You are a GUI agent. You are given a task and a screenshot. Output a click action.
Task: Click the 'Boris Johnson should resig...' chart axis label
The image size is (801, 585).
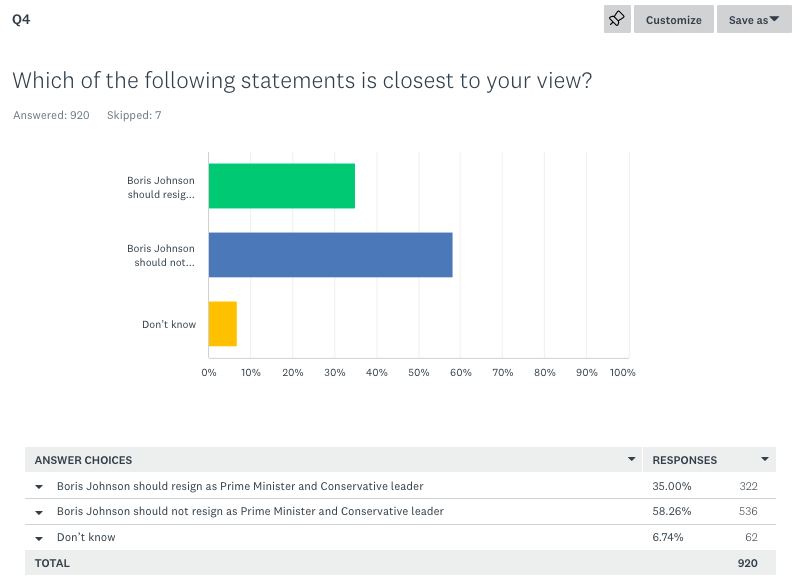(x=161, y=187)
